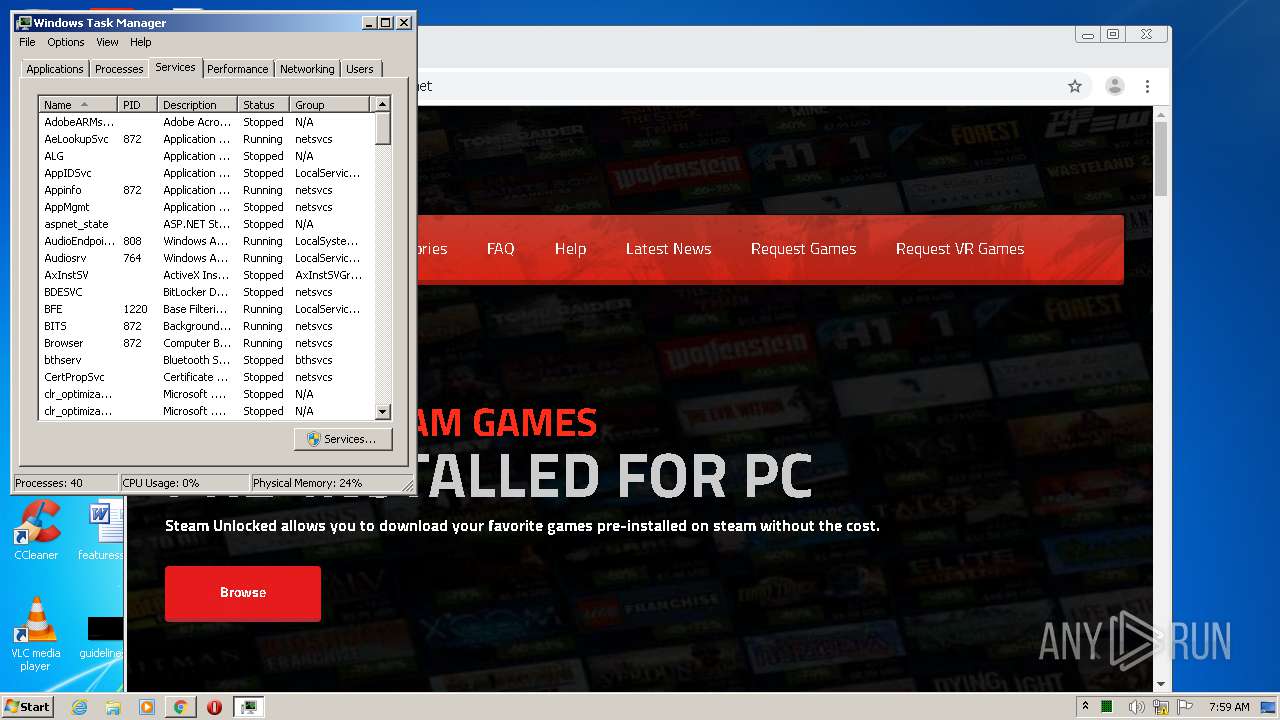Click the services list scroll up arrow
Image resolution: width=1280 pixels, height=720 pixels.
click(382, 104)
